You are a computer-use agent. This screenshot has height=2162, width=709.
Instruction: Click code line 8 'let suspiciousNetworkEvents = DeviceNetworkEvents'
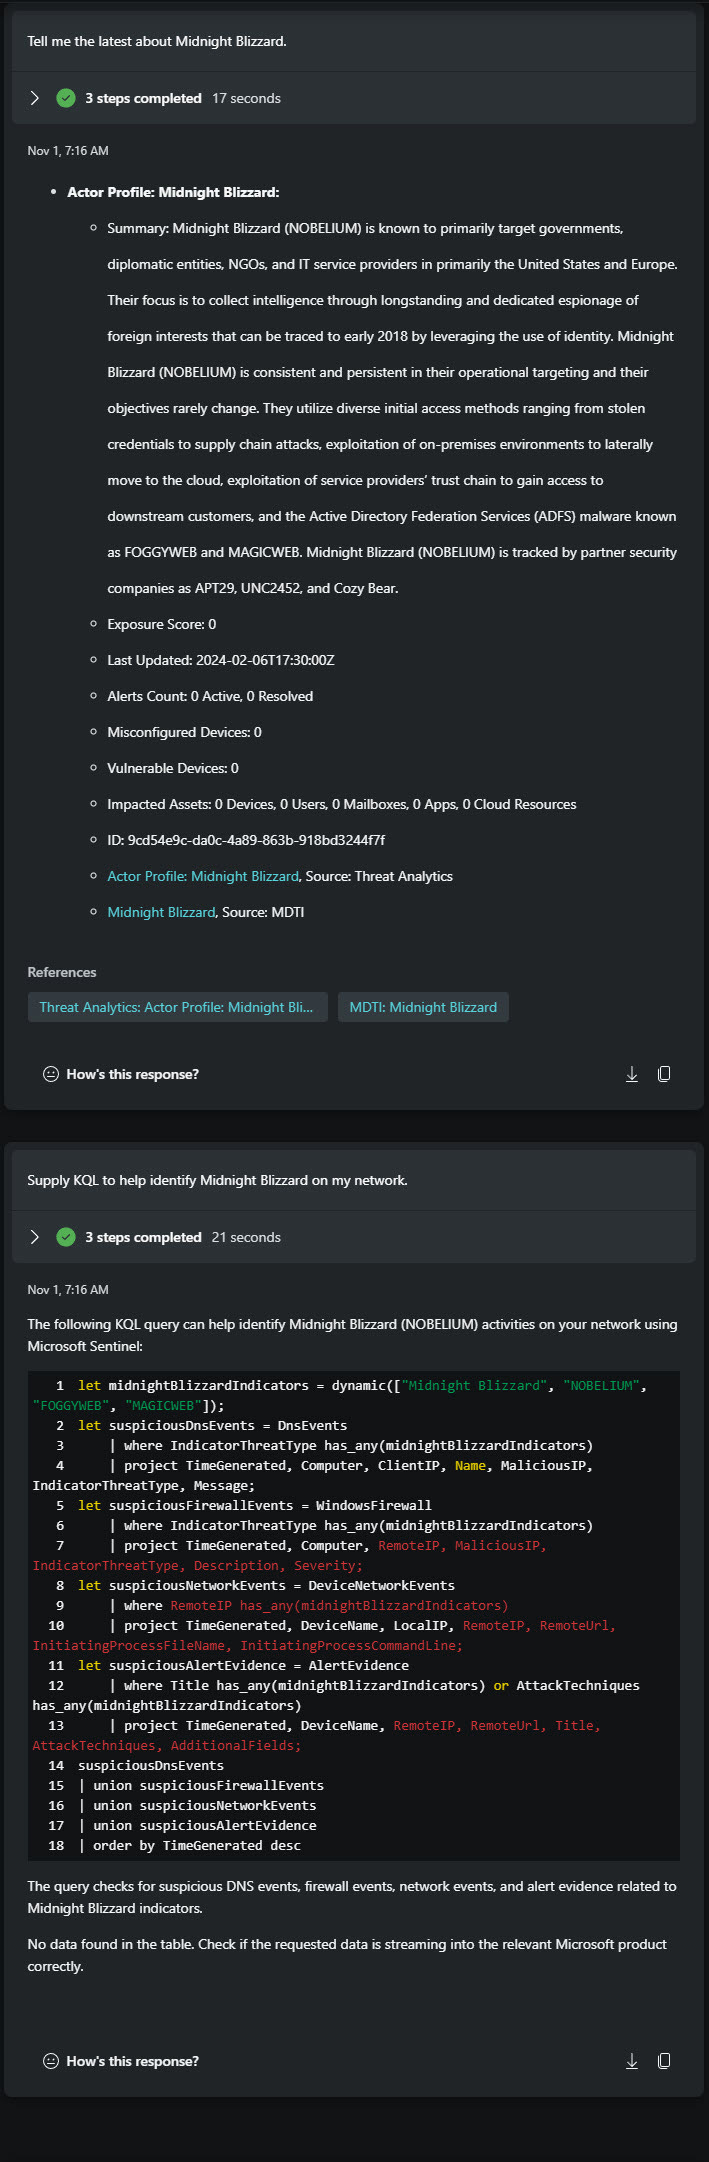(266, 1585)
